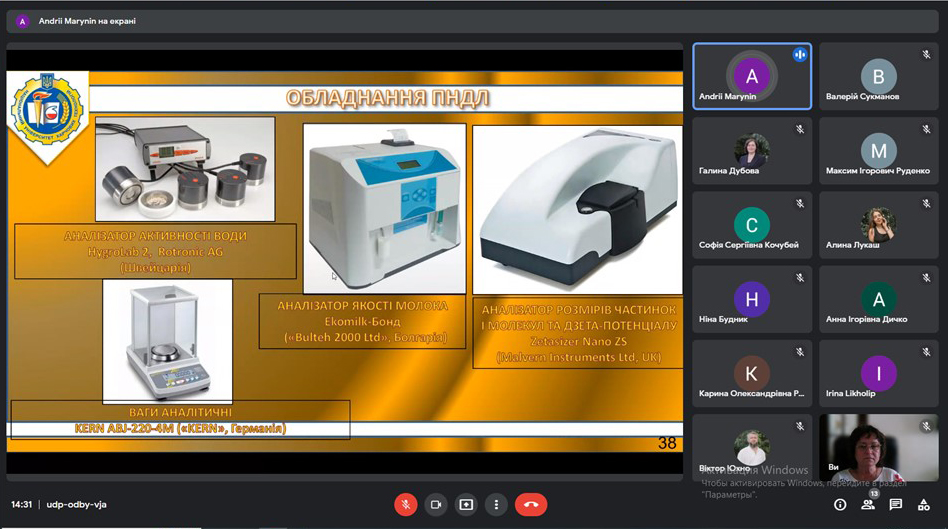Click the 14:31 clock text

21,504
